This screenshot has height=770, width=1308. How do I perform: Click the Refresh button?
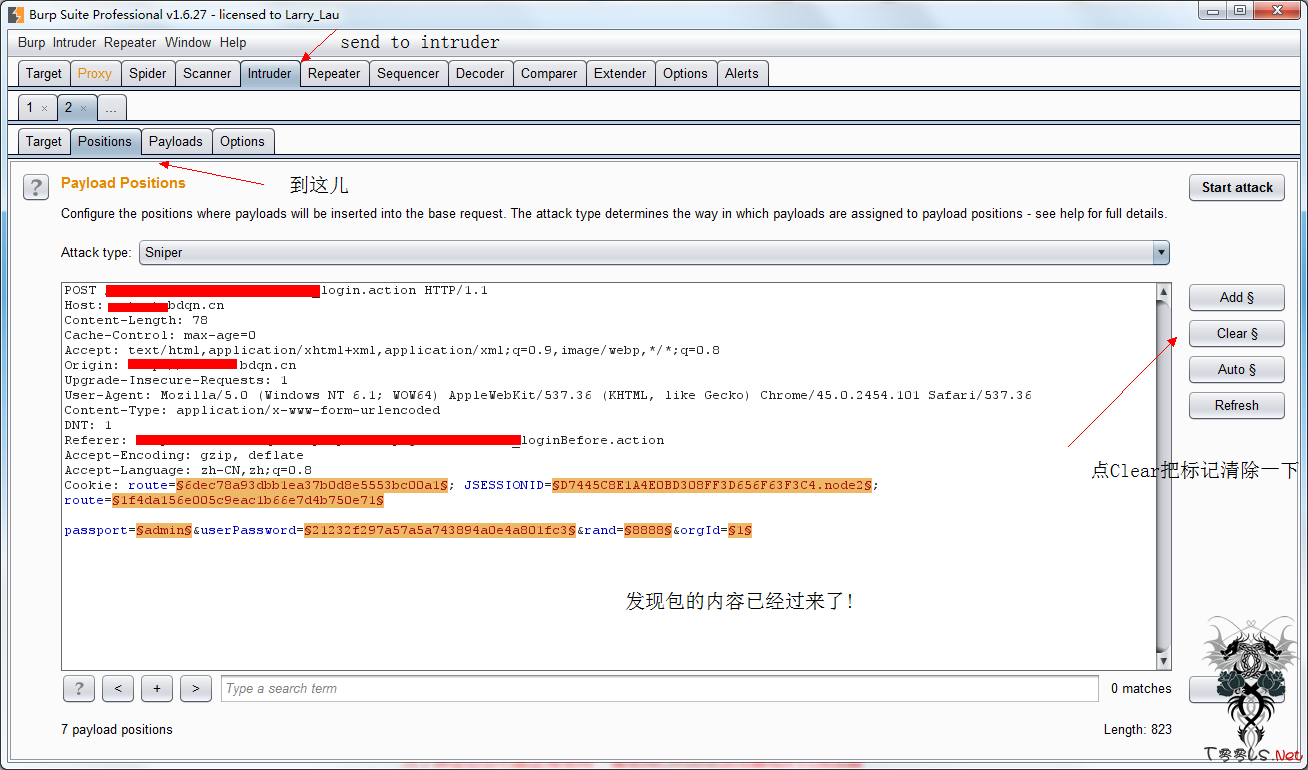(x=1237, y=405)
